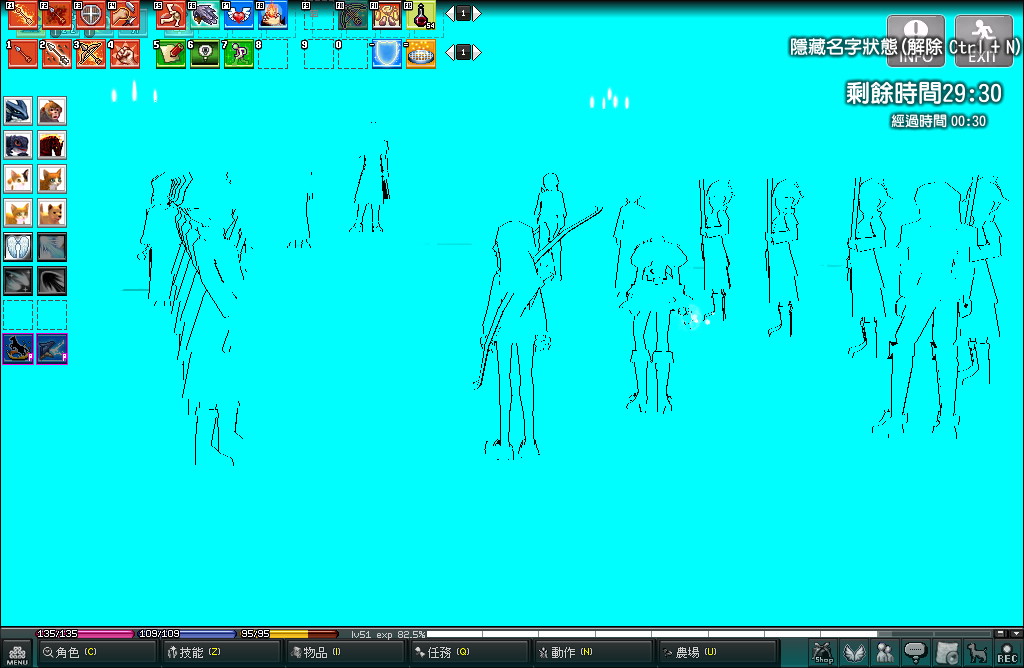Click the top hotbar right page arrow
The width and height of the screenshot is (1024, 668).
pyautogui.click(x=477, y=13)
